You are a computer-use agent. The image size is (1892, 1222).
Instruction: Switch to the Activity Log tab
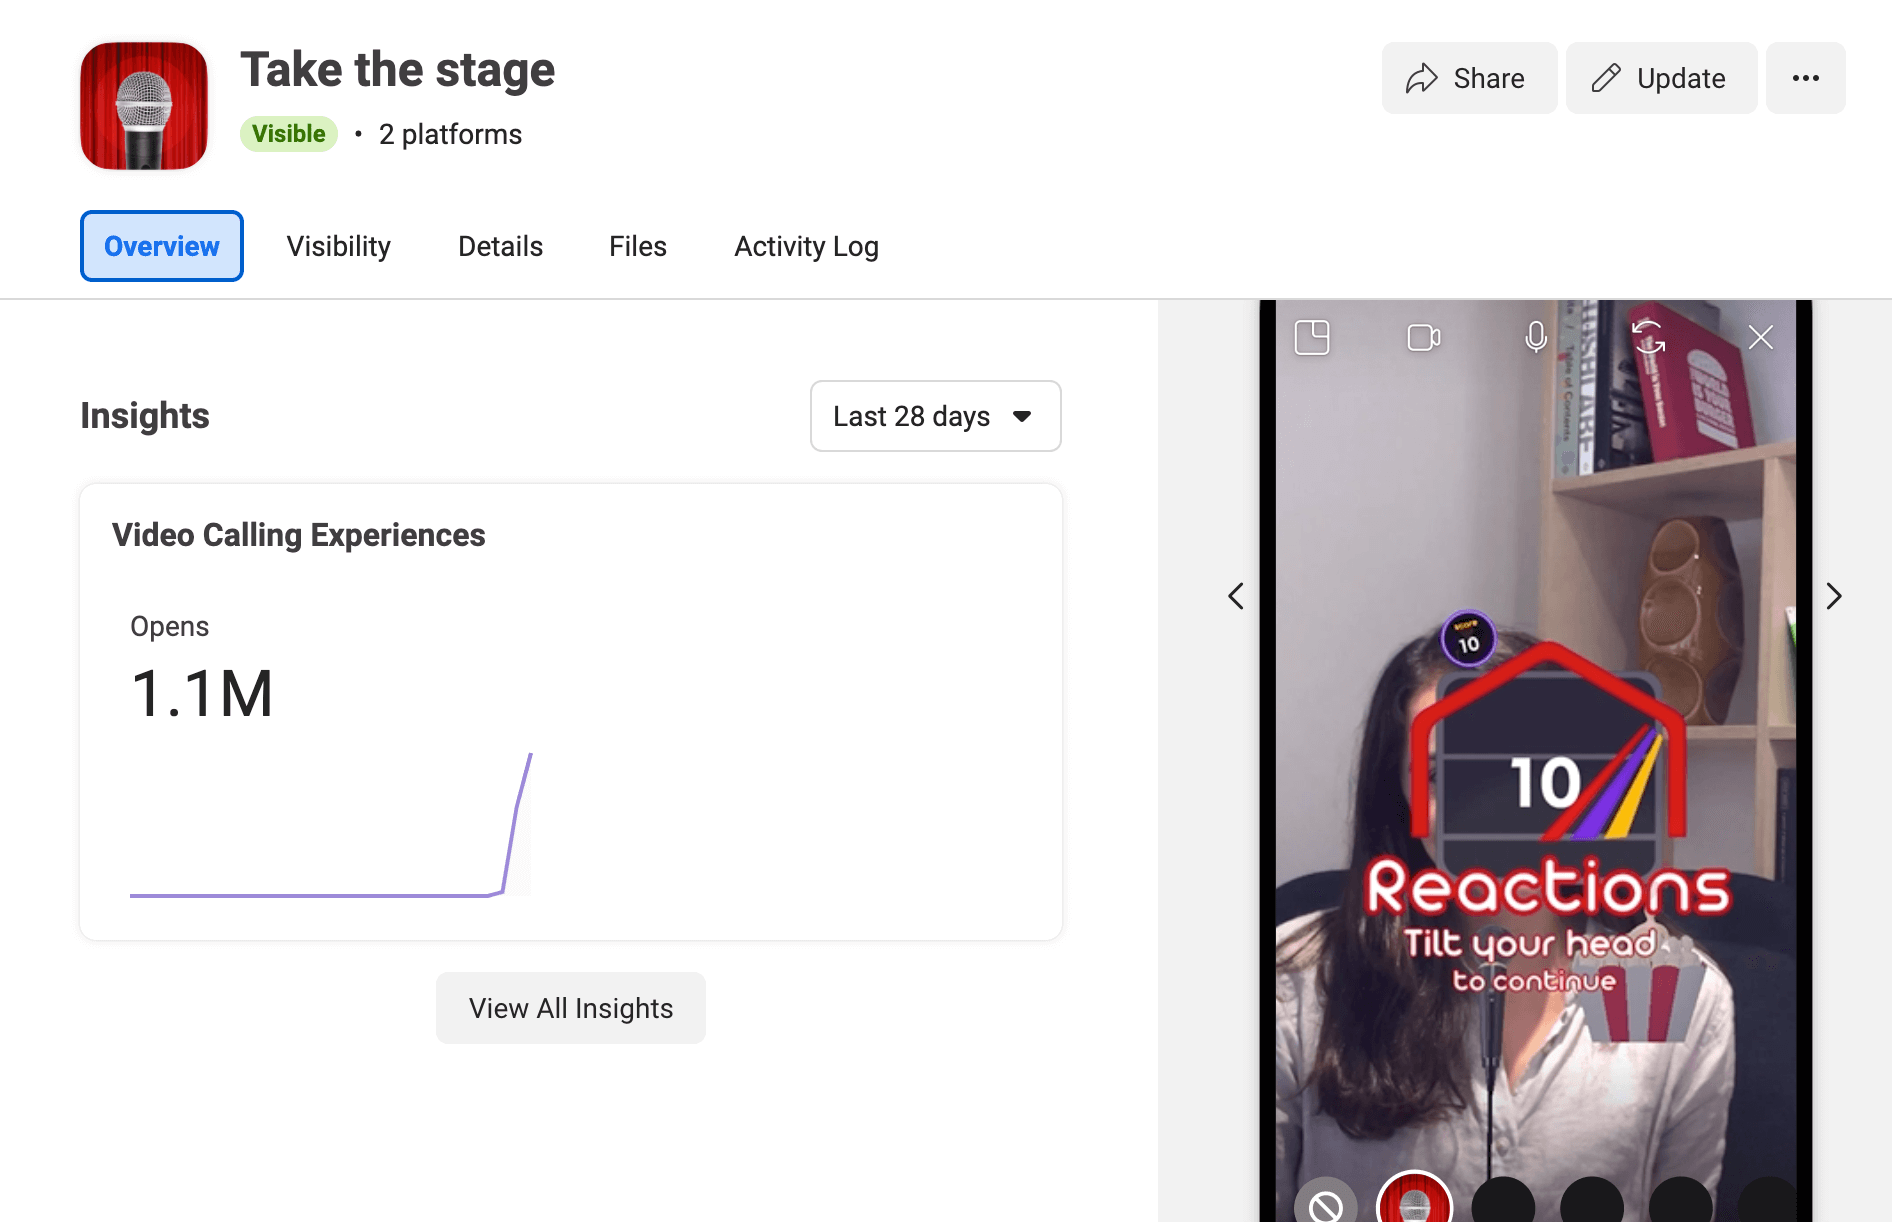[806, 246]
